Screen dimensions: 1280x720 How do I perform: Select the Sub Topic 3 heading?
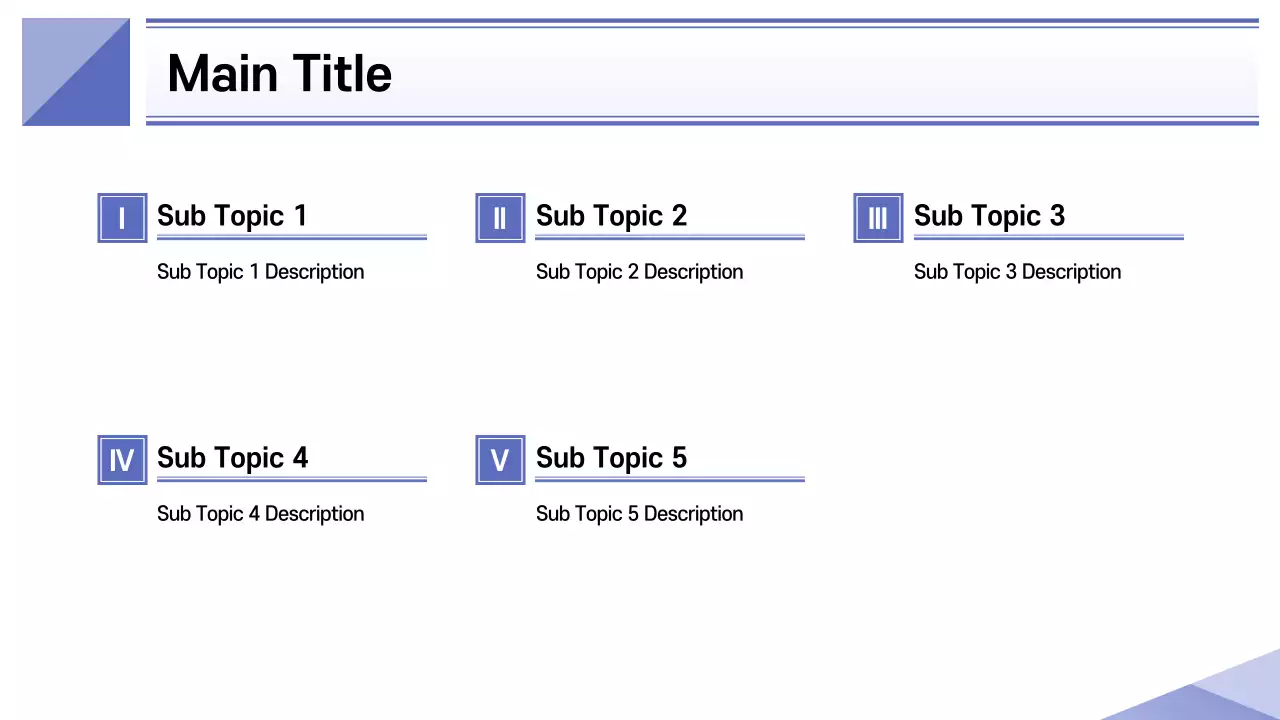[x=989, y=215]
